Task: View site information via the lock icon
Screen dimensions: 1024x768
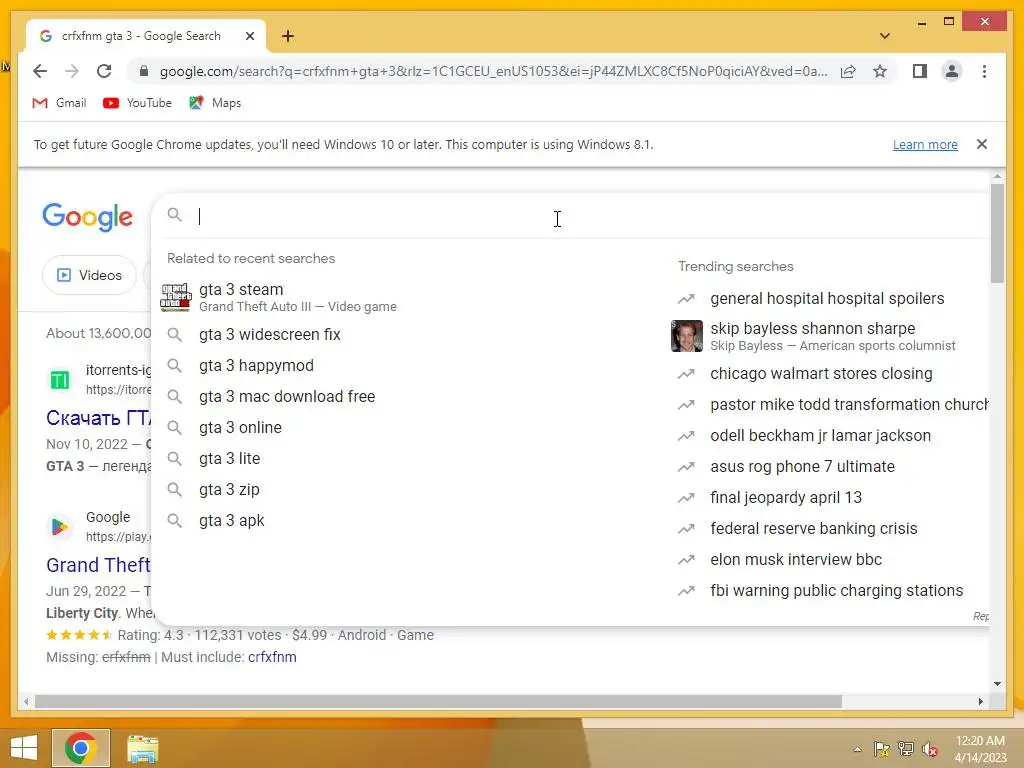Action: tap(144, 71)
